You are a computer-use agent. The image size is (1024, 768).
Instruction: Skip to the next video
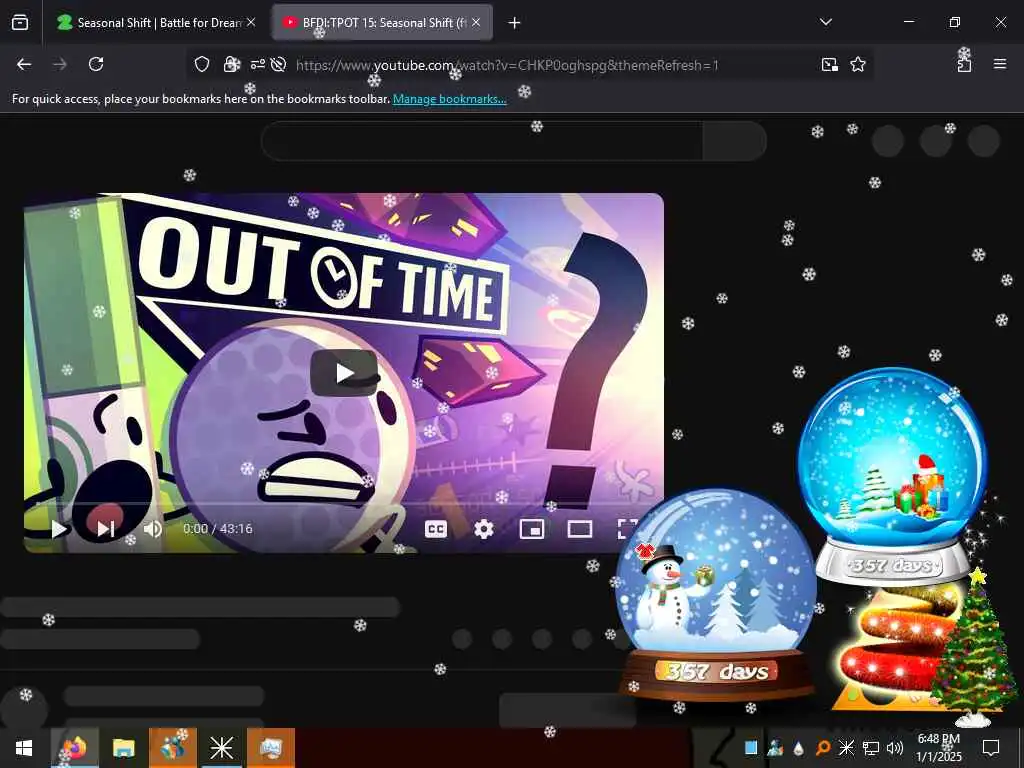[106, 529]
